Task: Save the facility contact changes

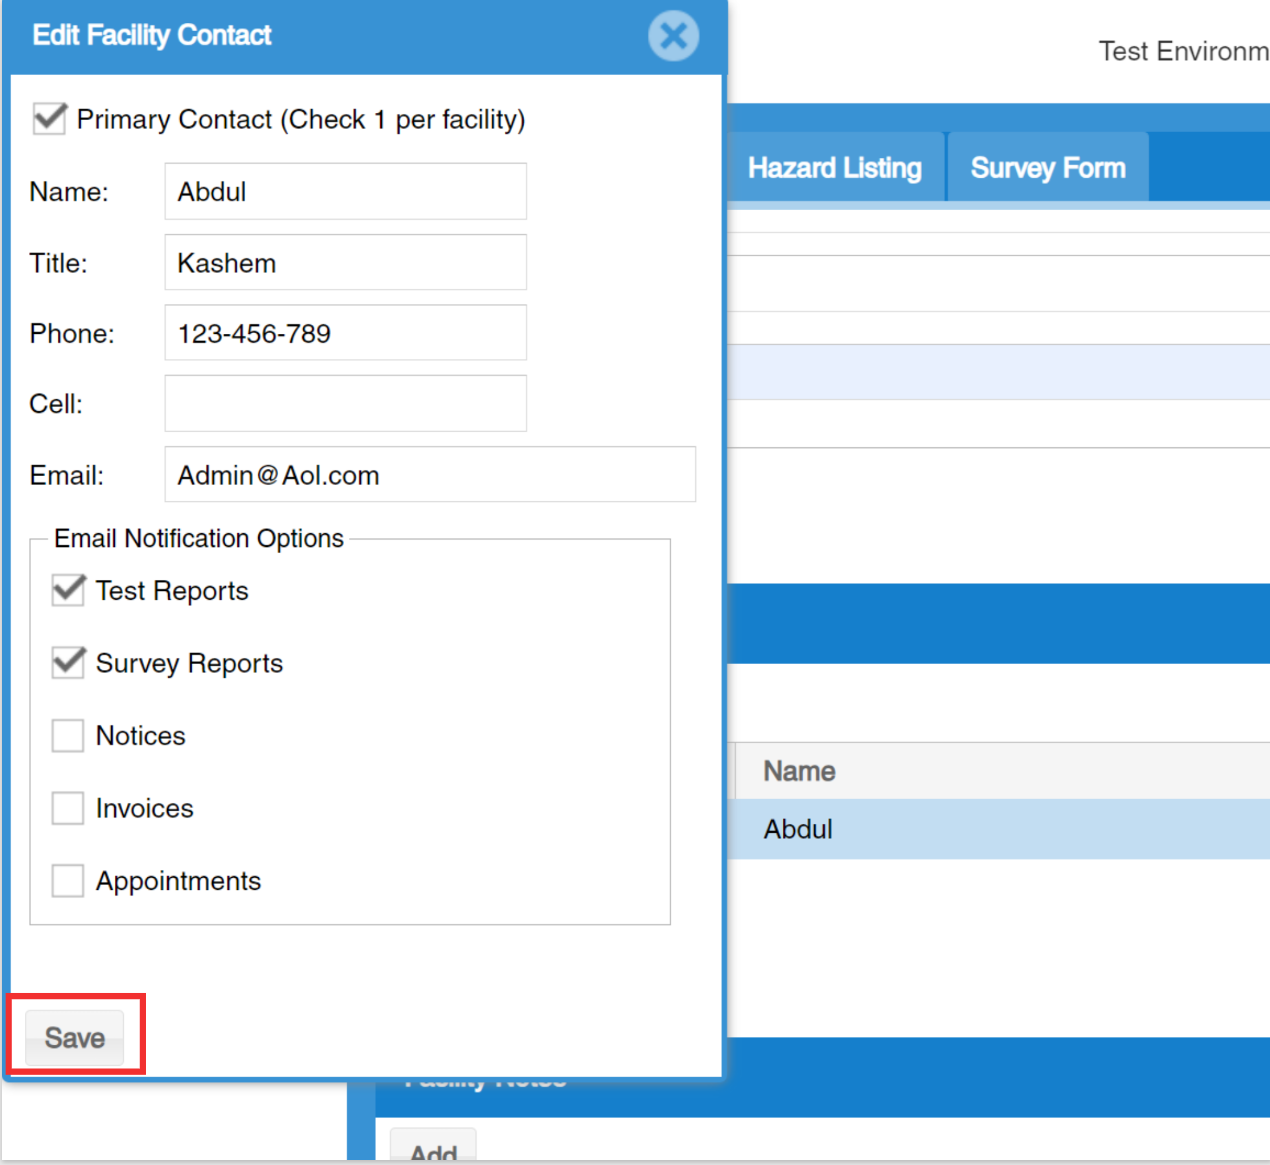Action: pos(75,1037)
